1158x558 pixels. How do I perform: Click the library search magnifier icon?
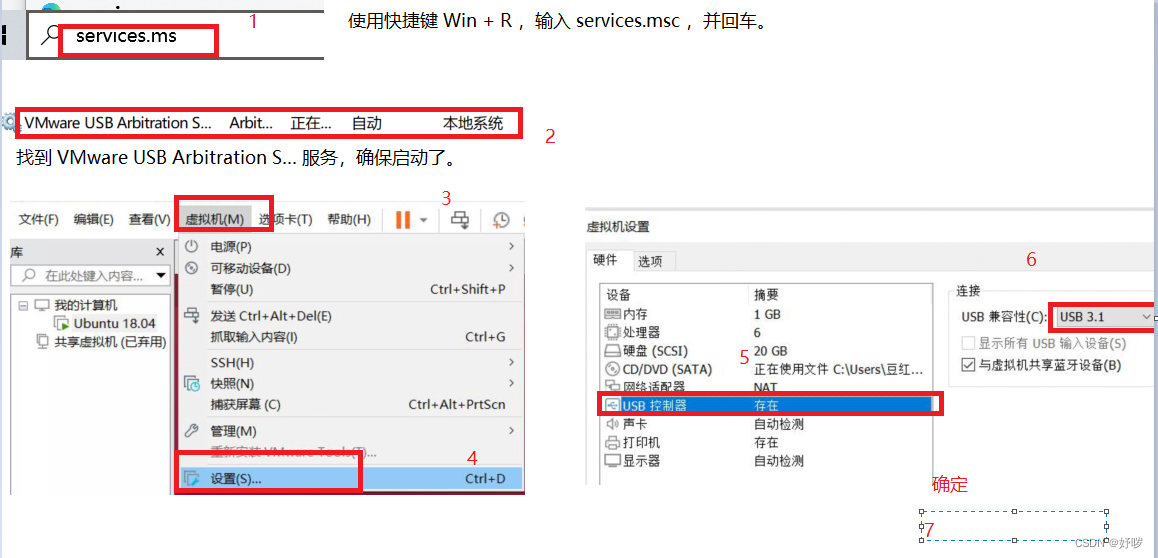tap(30, 276)
